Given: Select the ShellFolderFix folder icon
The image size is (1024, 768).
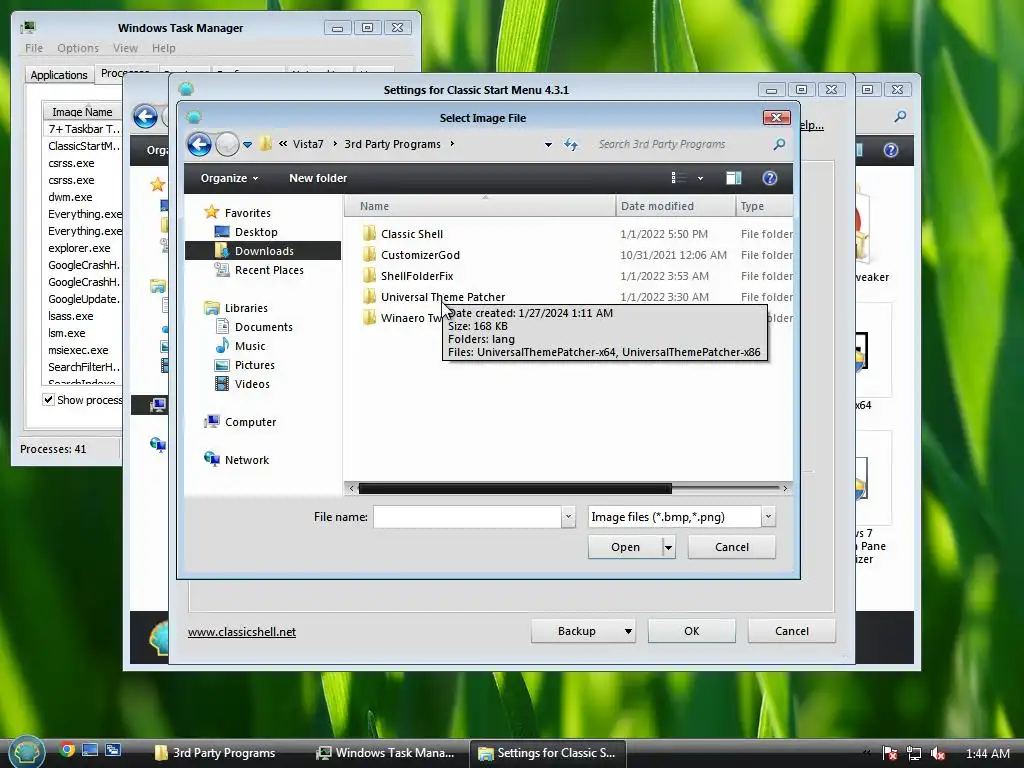Looking at the screenshot, I should 369,276.
